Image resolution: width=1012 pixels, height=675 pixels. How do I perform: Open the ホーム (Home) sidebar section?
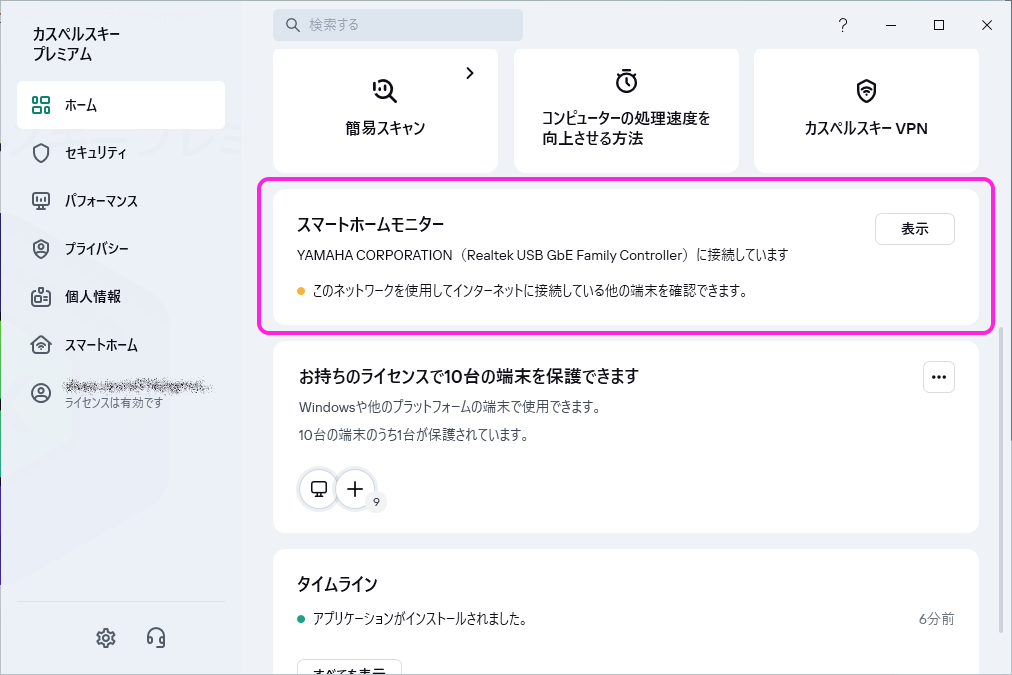click(x=121, y=105)
